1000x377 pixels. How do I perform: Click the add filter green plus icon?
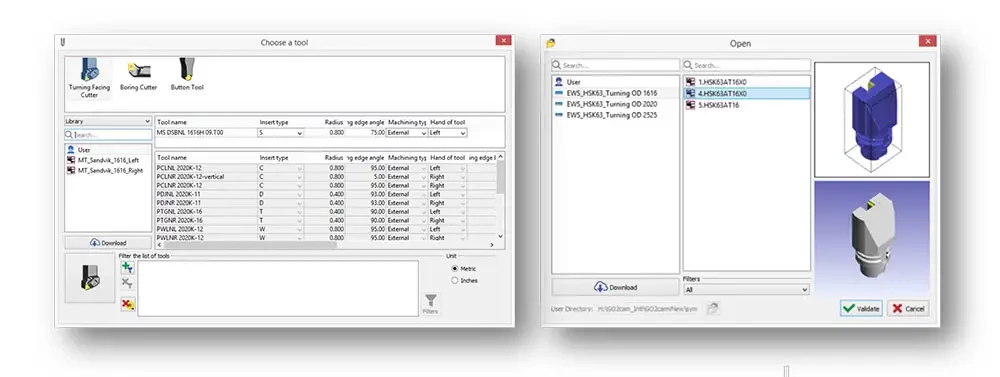(128, 268)
